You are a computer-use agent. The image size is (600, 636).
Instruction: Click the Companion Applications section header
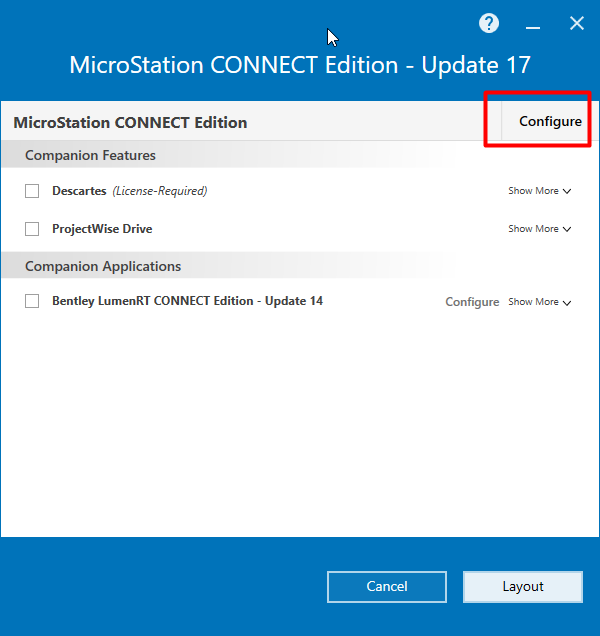click(x=103, y=266)
